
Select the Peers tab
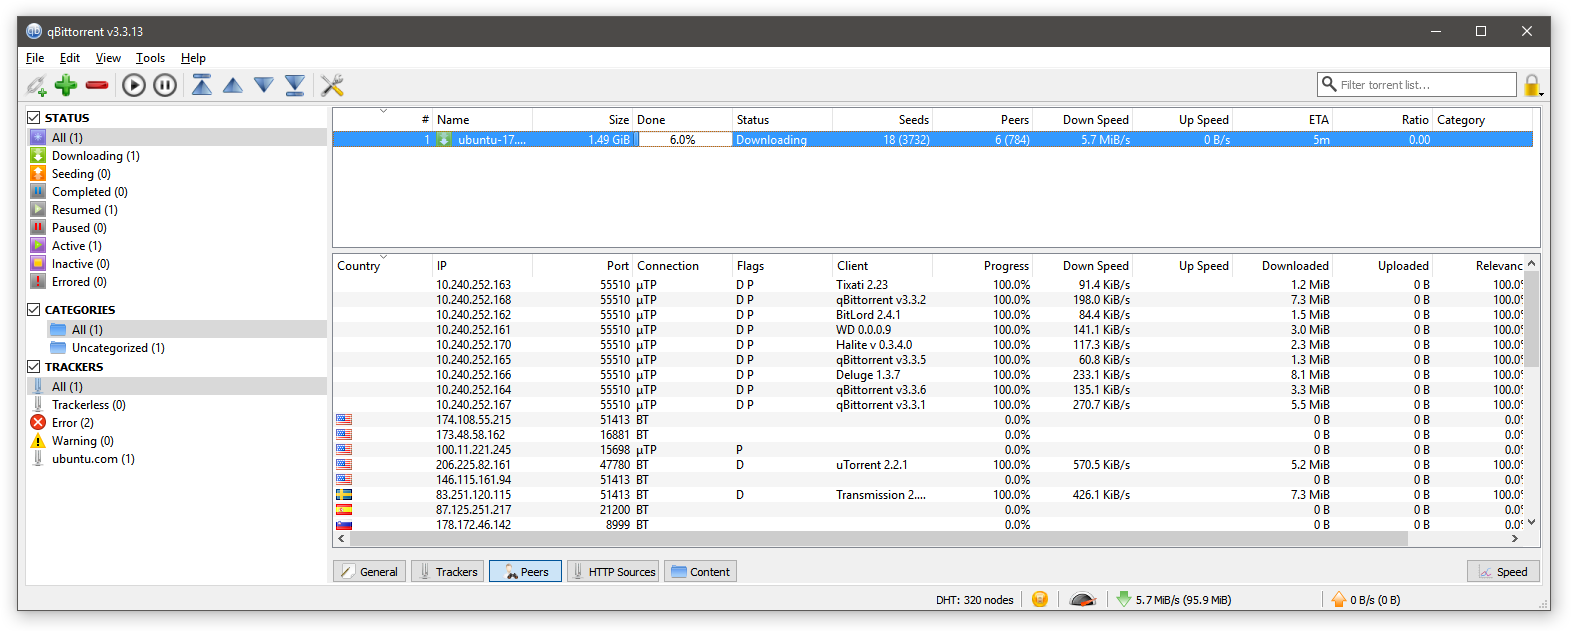pos(525,571)
